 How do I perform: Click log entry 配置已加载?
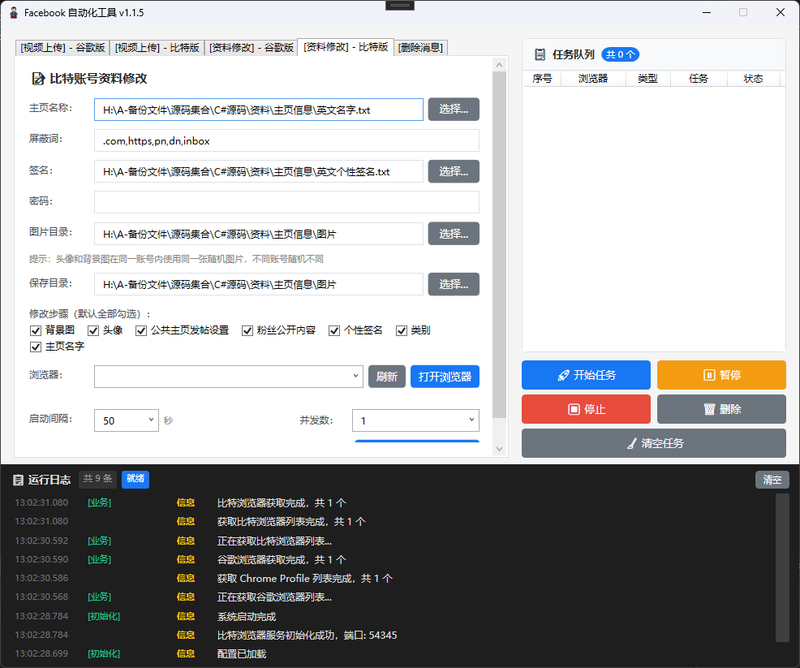point(242,654)
